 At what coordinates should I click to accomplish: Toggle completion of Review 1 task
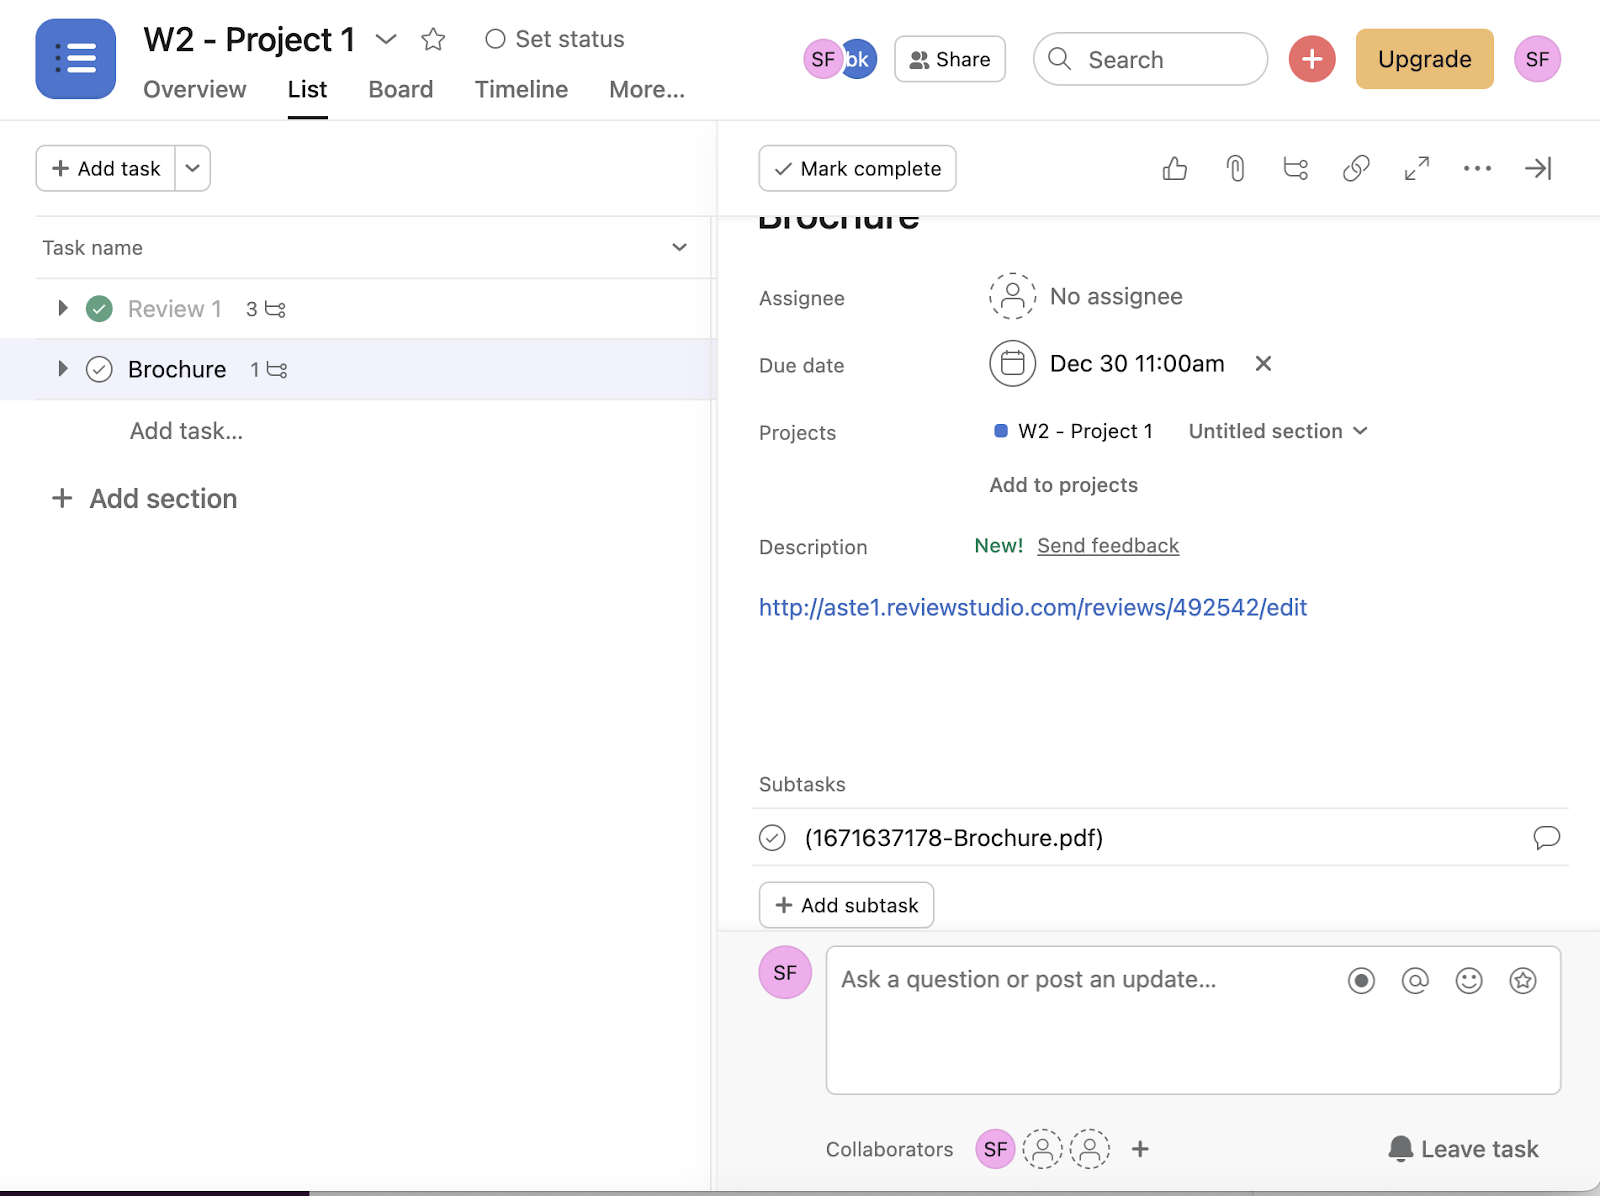[99, 309]
